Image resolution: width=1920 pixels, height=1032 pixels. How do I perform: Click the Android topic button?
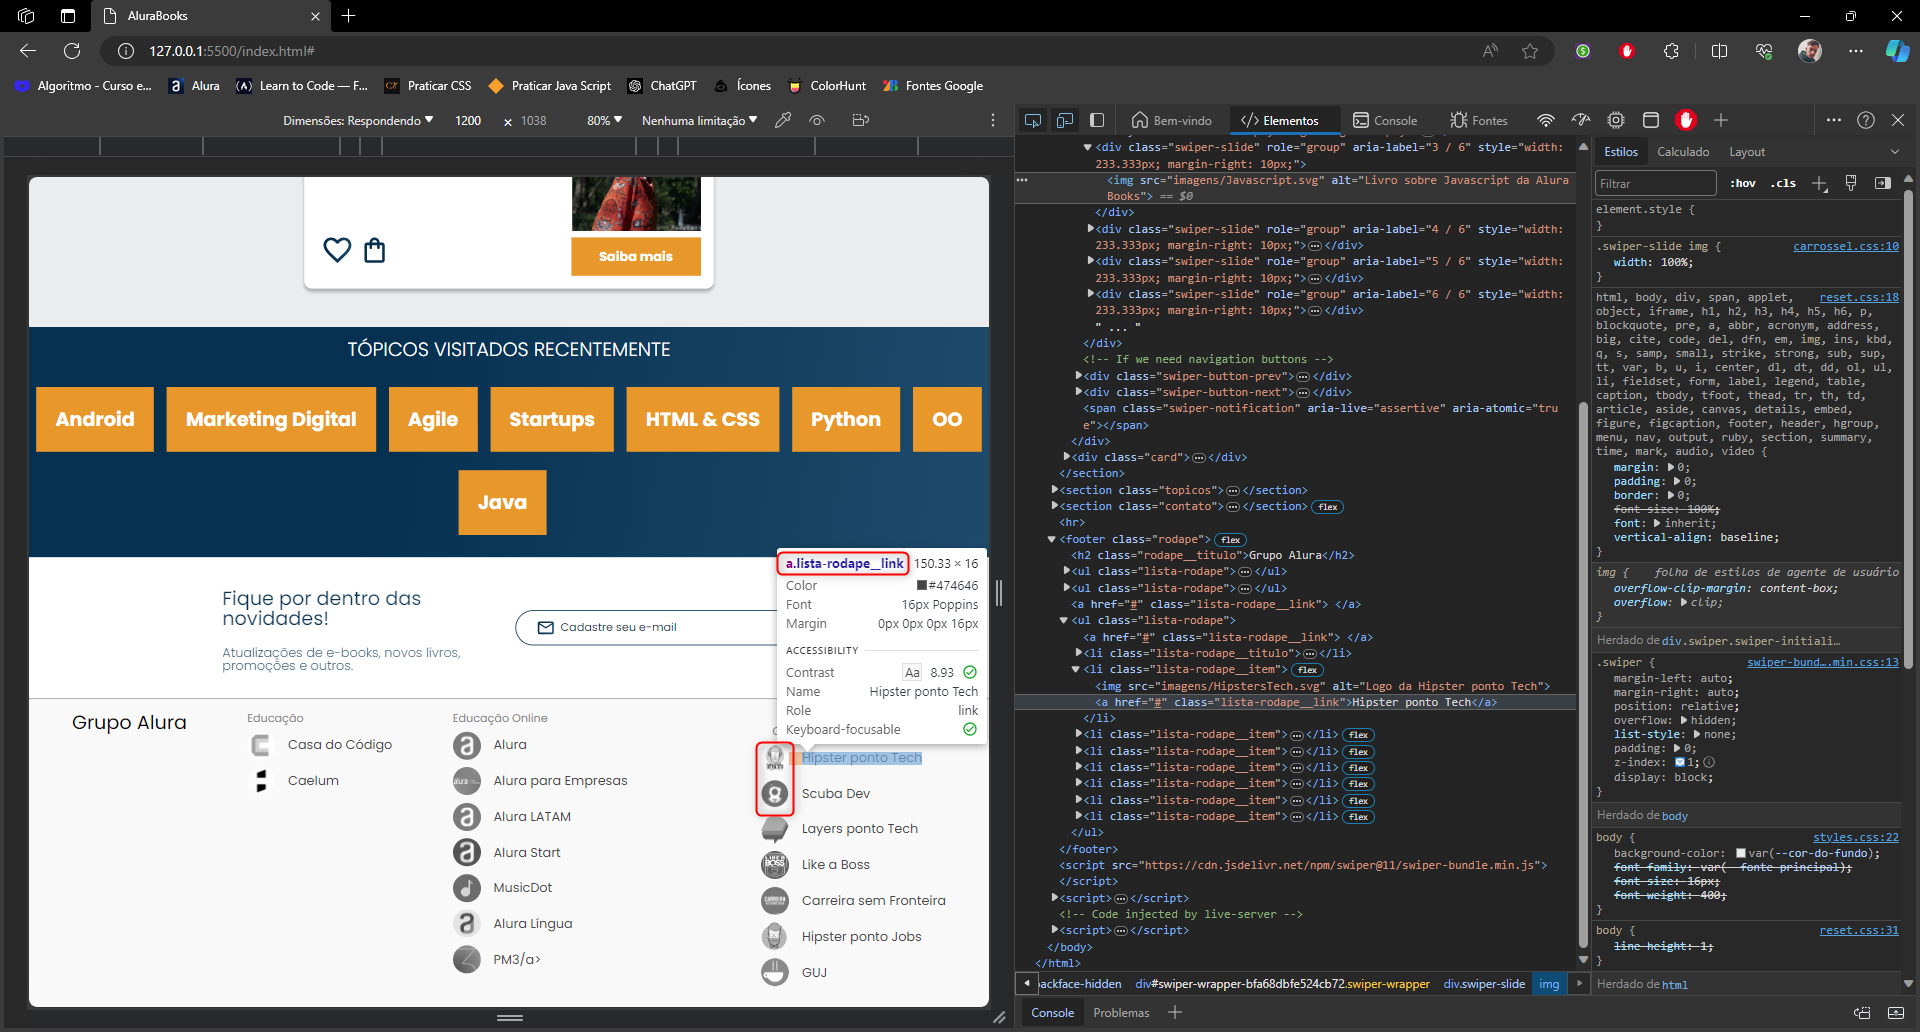(95, 419)
